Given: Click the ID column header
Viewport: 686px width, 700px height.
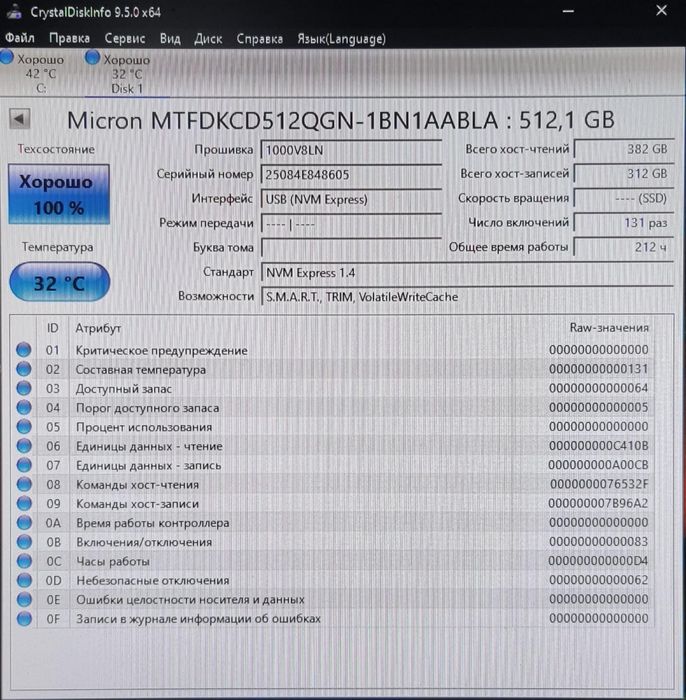Looking at the screenshot, I should 53,328.
